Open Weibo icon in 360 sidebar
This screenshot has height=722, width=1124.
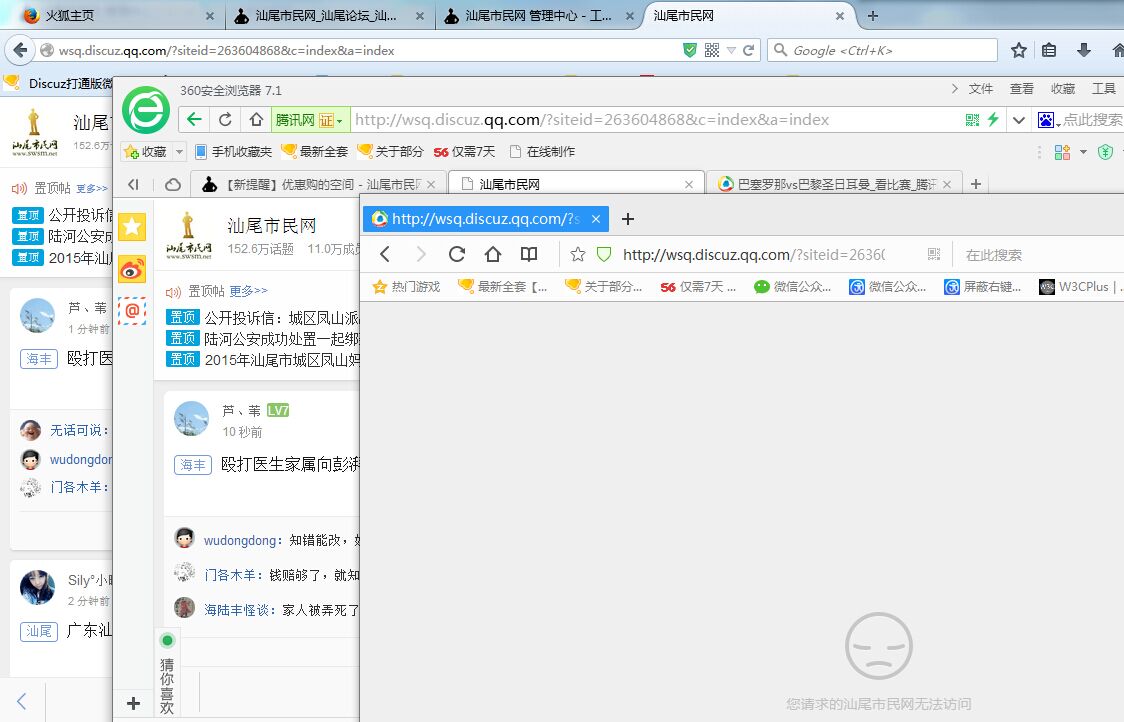coord(132,270)
